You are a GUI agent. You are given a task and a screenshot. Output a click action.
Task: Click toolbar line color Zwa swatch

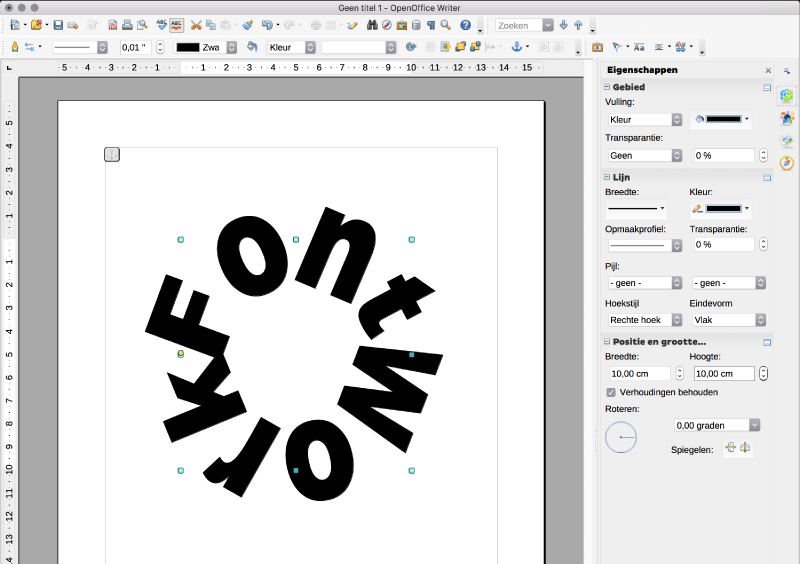click(188, 47)
